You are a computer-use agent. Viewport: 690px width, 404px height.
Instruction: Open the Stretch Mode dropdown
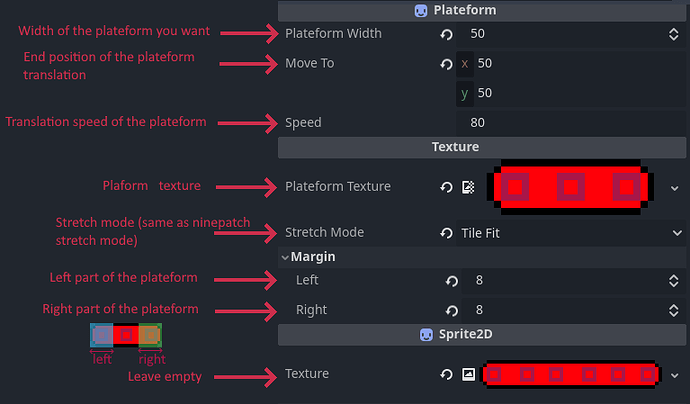tap(570, 233)
